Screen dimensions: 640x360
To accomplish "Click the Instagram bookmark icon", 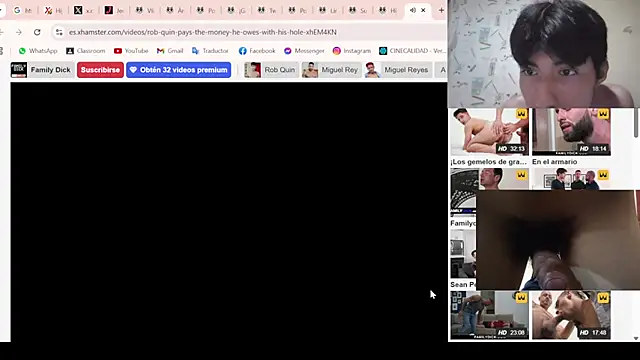I will point(336,51).
